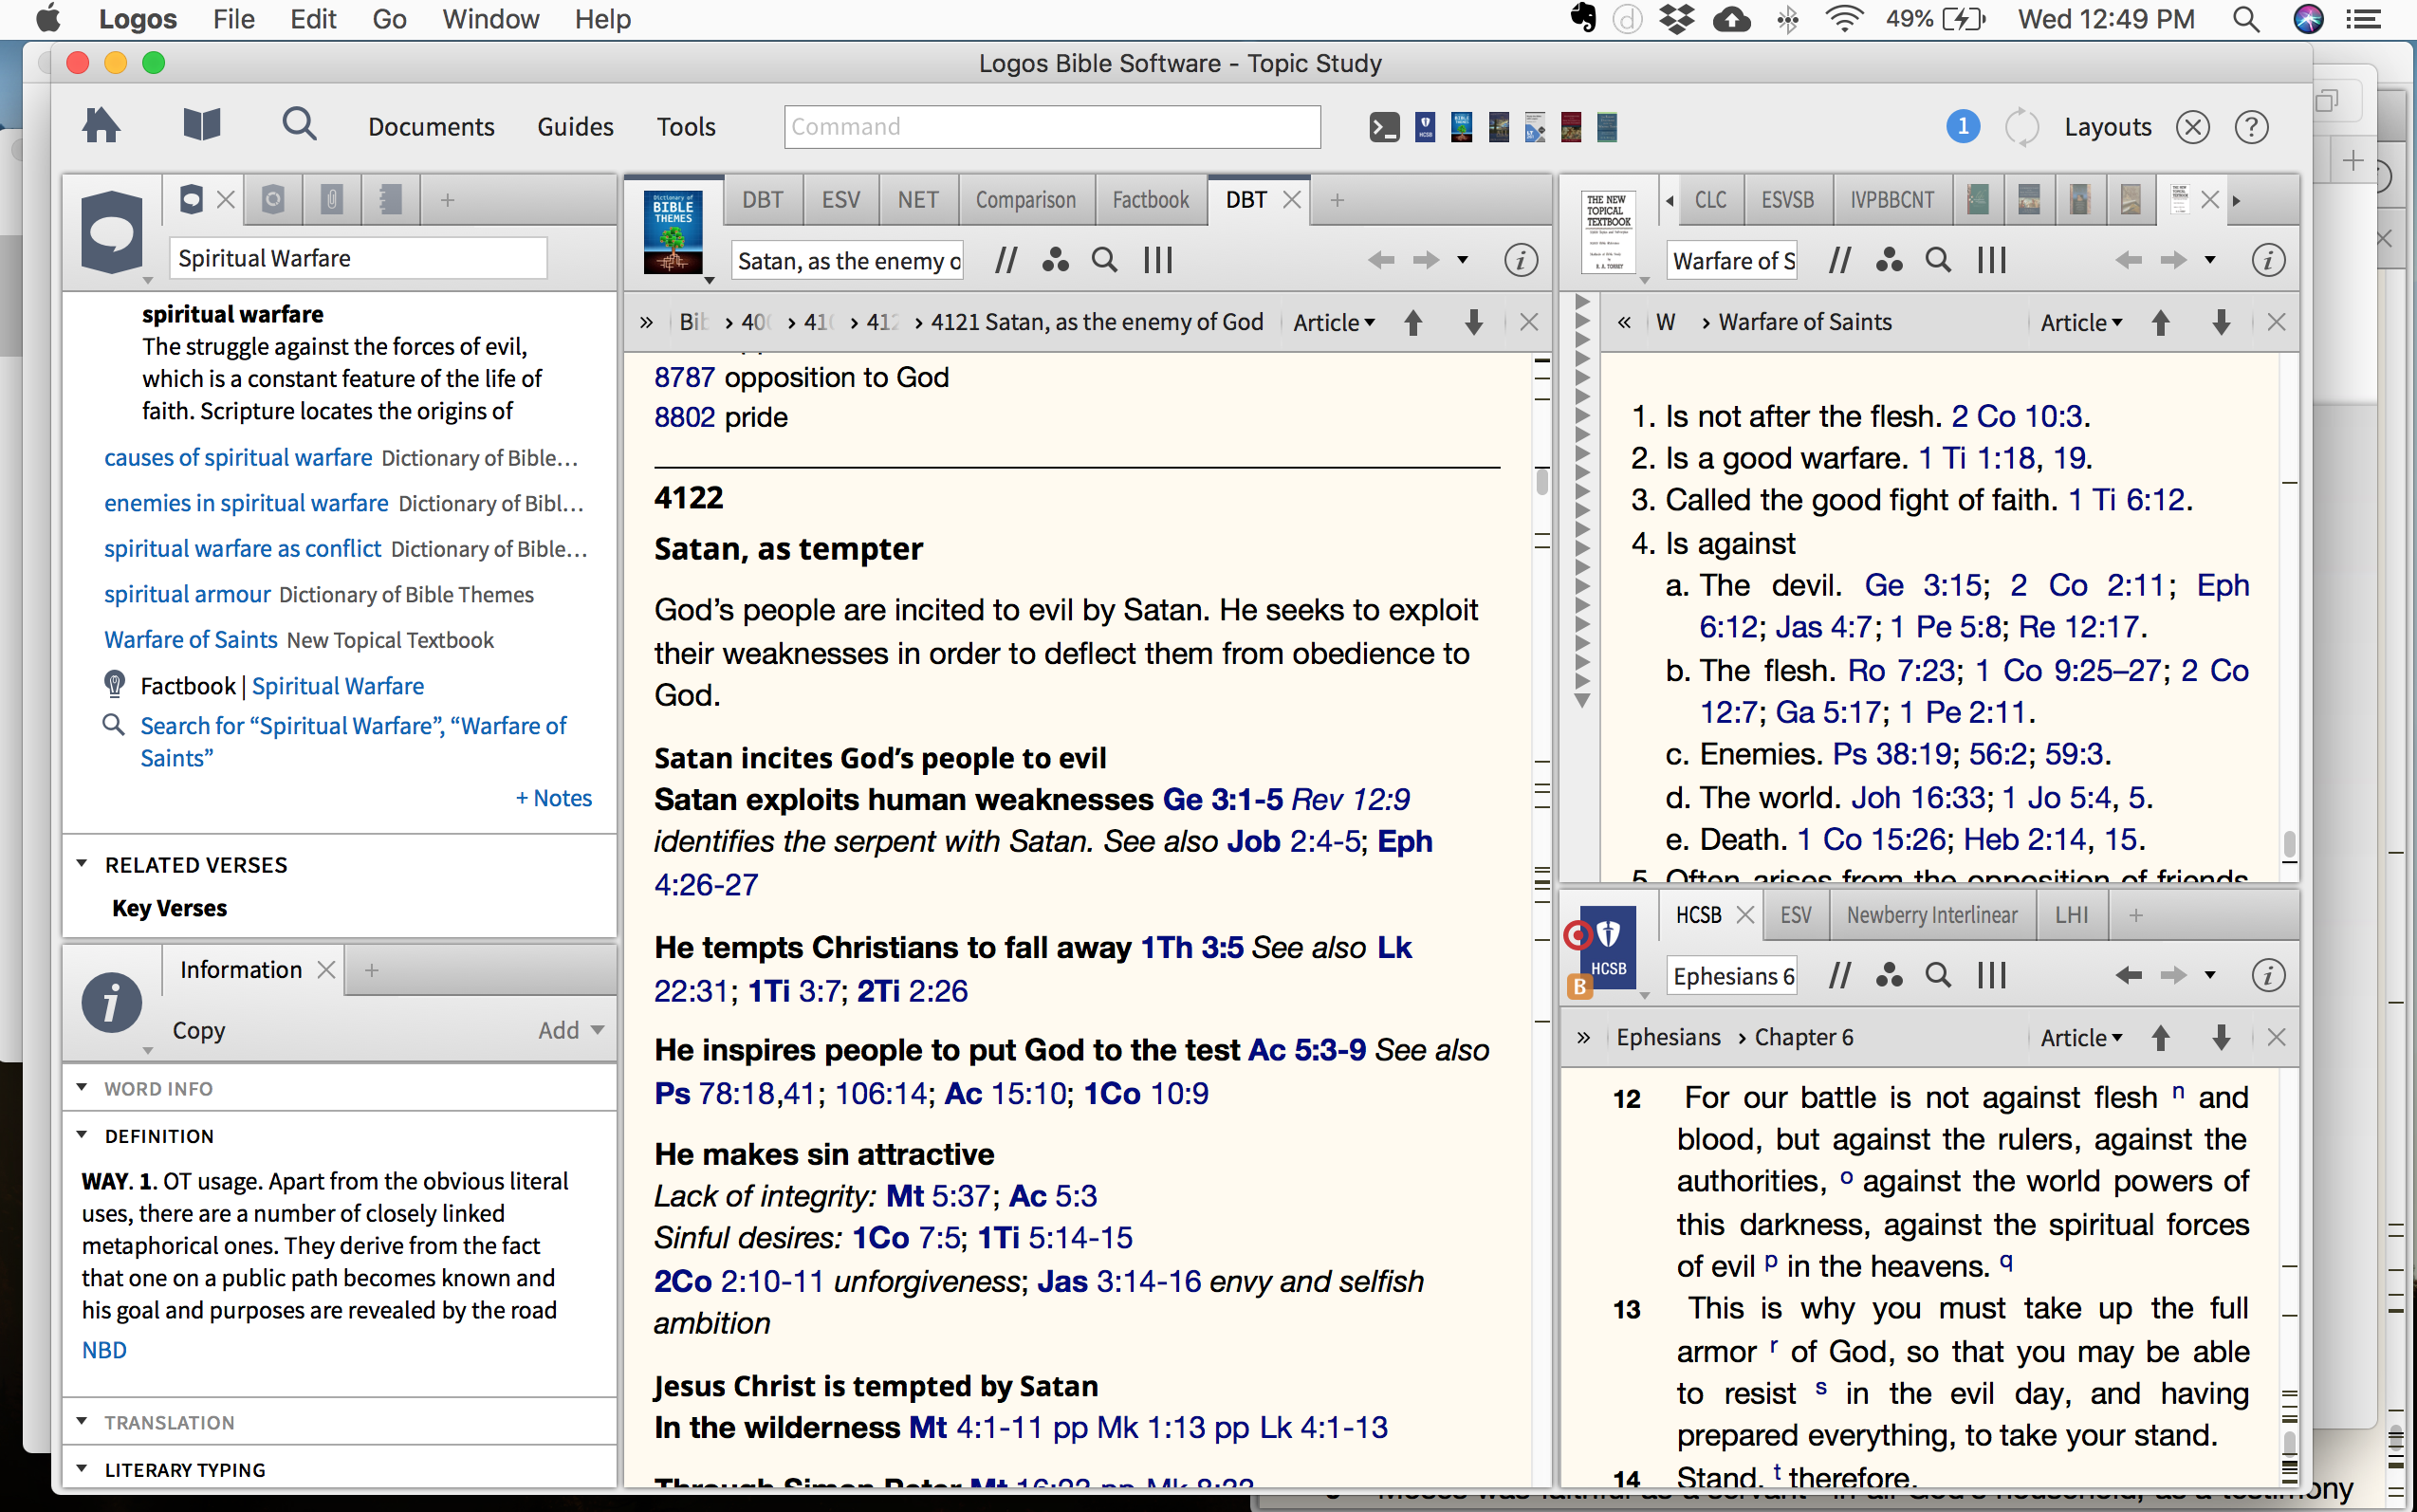Open the panel info icon in DBT panel
The image size is (2417, 1512).
point(1520,261)
